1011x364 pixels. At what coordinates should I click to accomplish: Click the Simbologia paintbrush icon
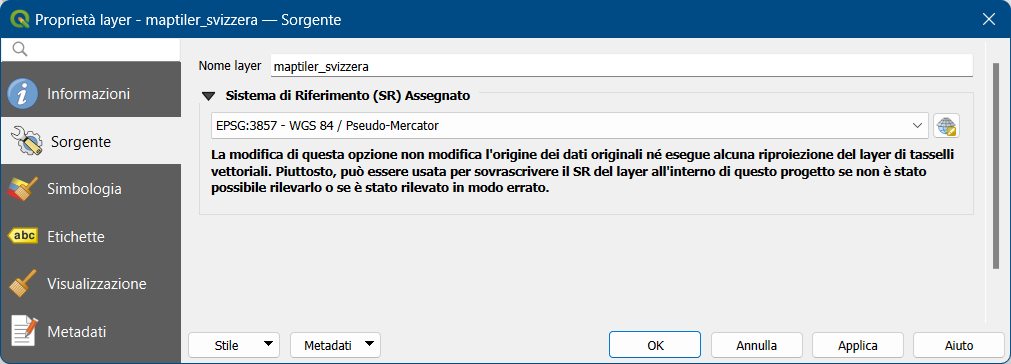coord(23,189)
